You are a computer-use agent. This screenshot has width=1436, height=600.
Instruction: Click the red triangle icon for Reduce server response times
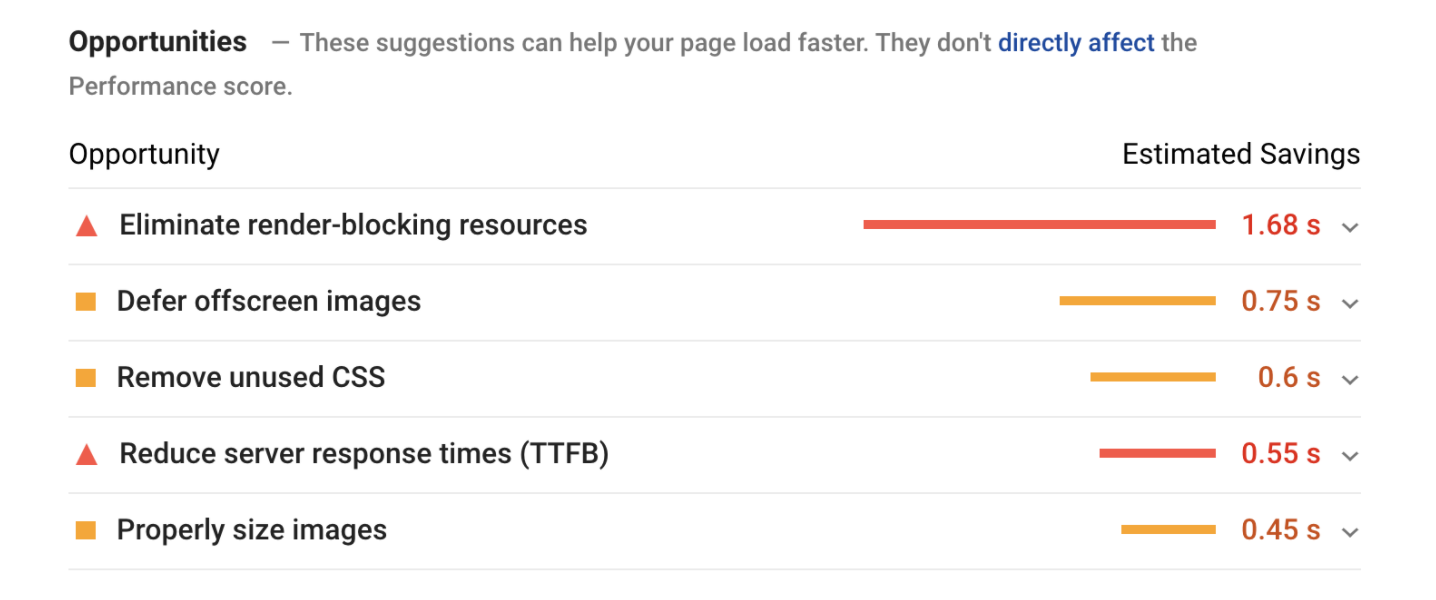(x=86, y=453)
